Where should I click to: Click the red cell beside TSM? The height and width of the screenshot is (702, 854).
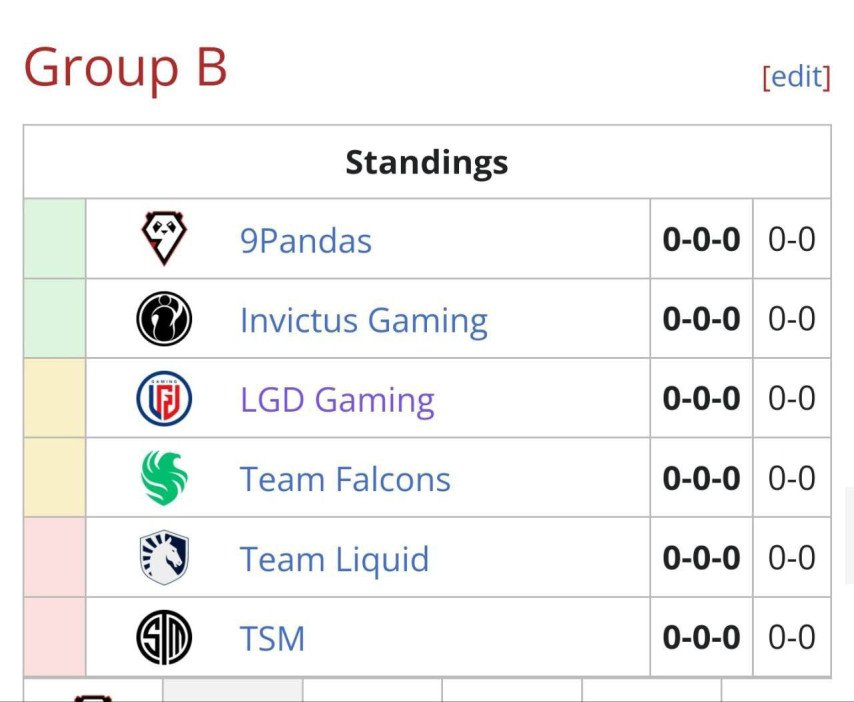pyautogui.click(x=54, y=638)
